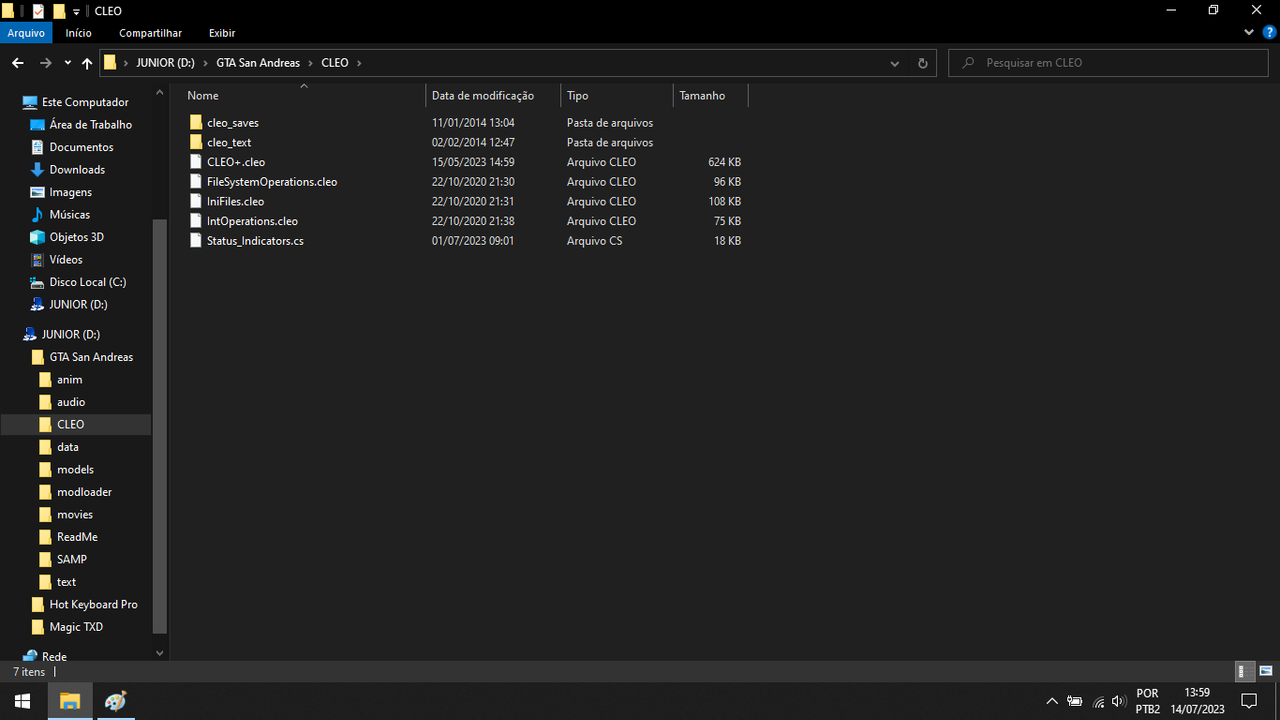
Task: Select the FileSystemOperations.cleo file
Action: 272,182
